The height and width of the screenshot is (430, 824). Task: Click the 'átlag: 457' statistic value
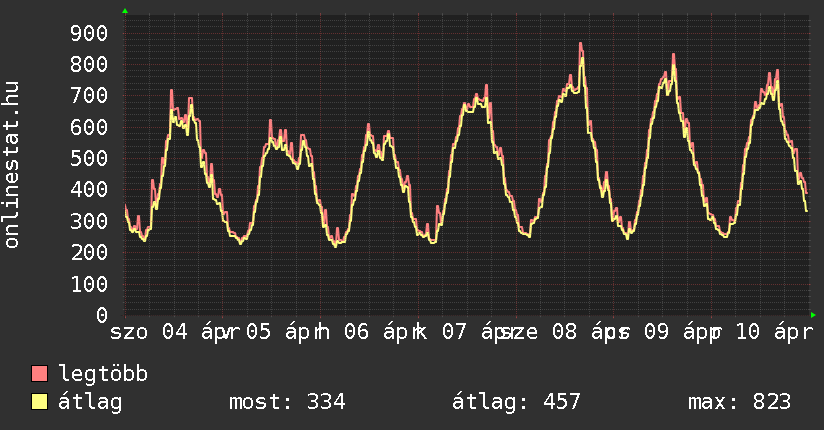516,402
